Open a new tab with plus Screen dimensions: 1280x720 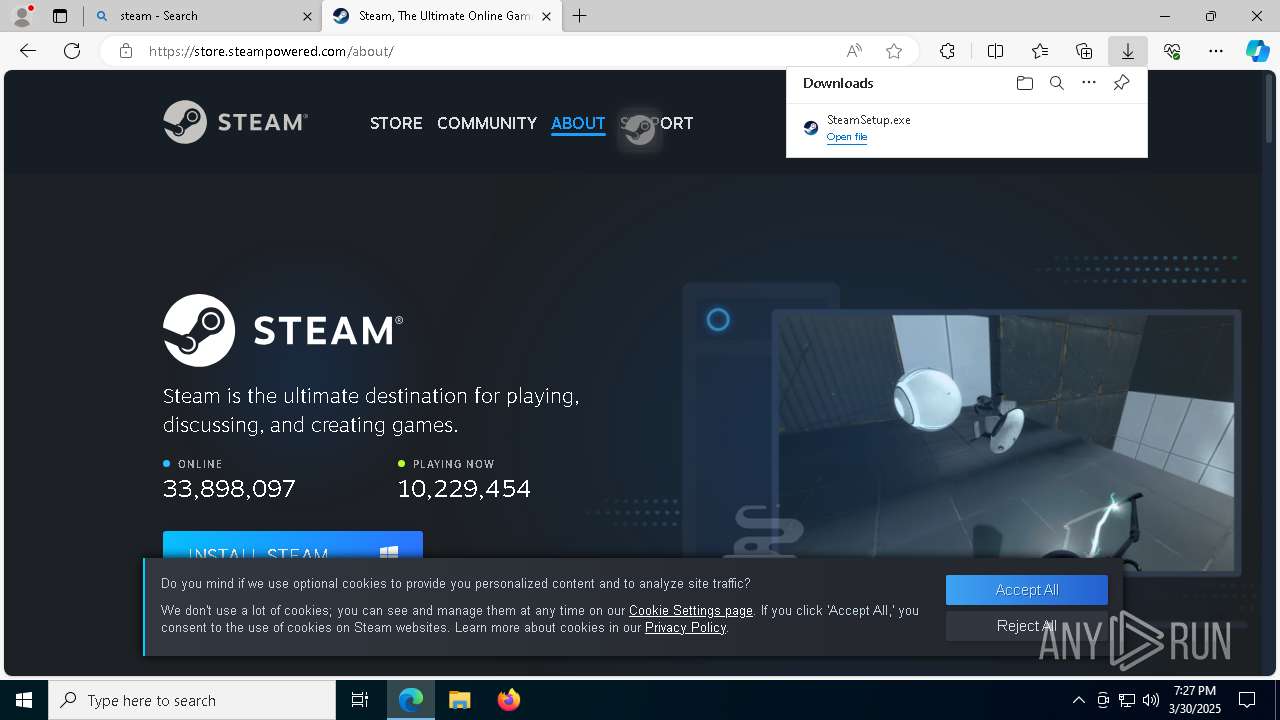579,16
